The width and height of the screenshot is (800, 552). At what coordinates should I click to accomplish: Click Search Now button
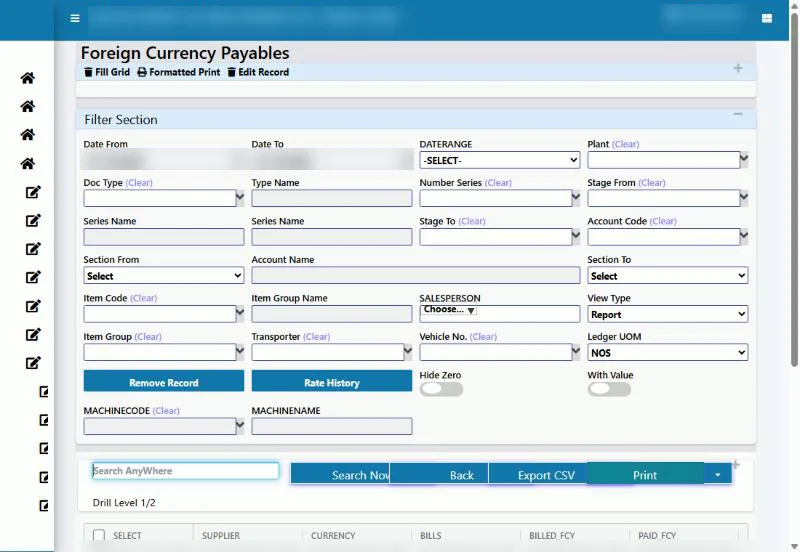coord(340,474)
